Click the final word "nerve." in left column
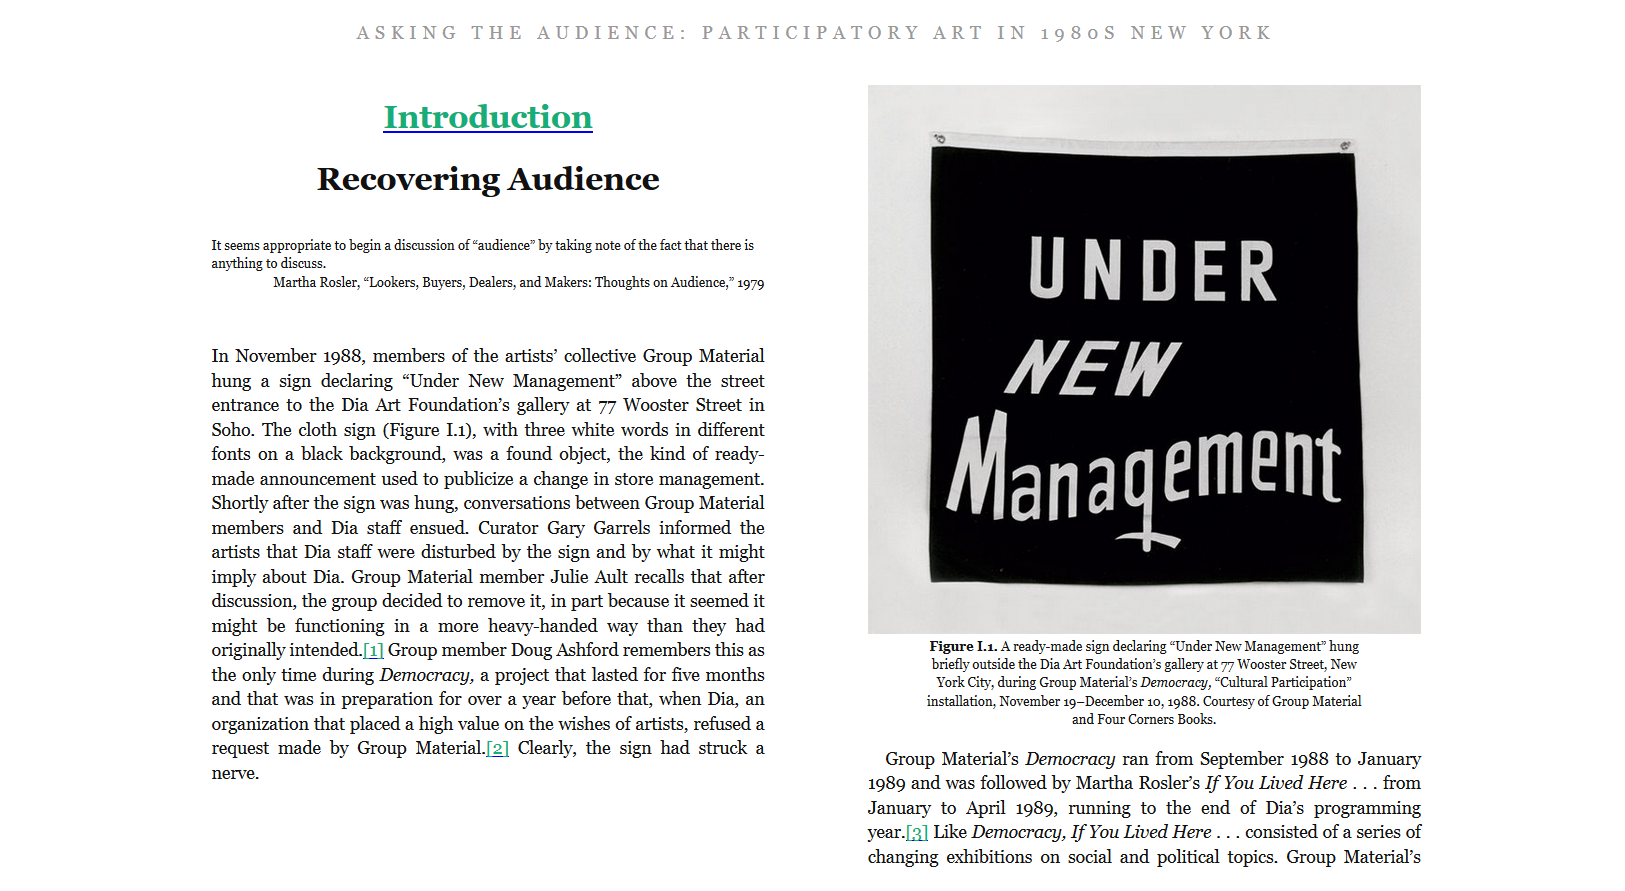The height and width of the screenshot is (891, 1625). click(x=235, y=774)
